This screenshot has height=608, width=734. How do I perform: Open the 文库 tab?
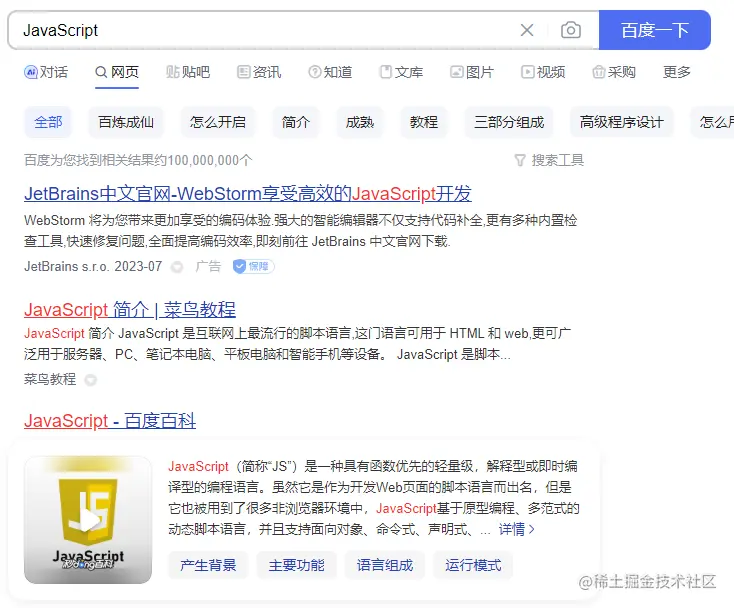click(401, 72)
